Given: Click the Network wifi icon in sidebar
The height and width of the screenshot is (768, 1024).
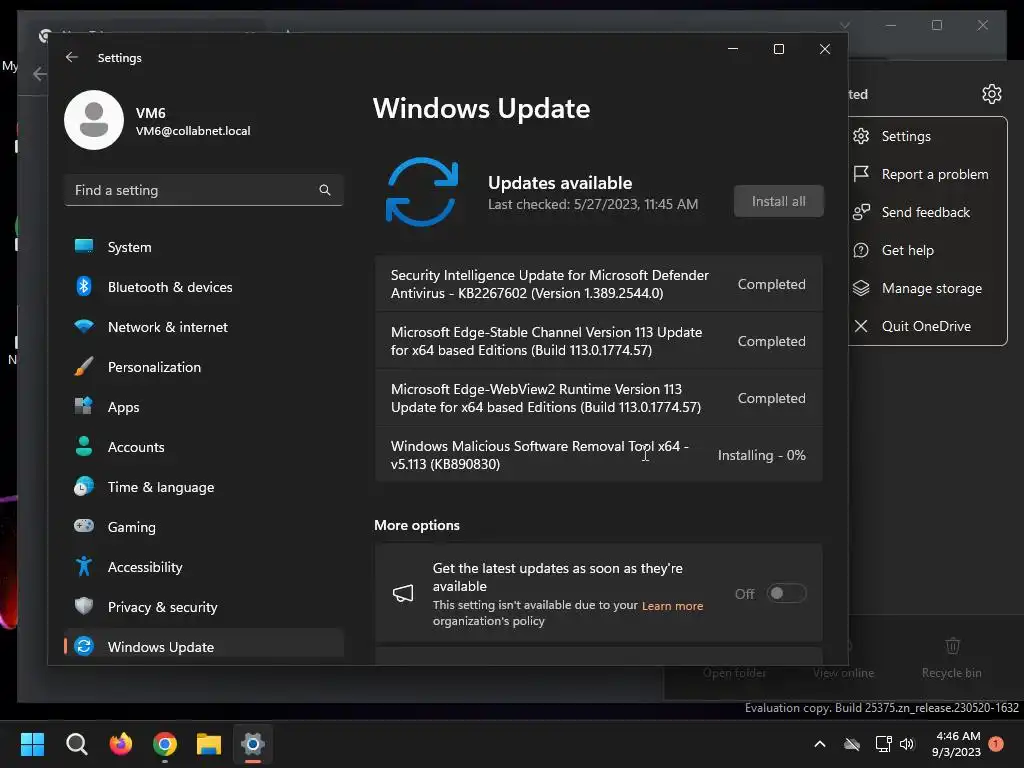Looking at the screenshot, I should click(84, 326).
